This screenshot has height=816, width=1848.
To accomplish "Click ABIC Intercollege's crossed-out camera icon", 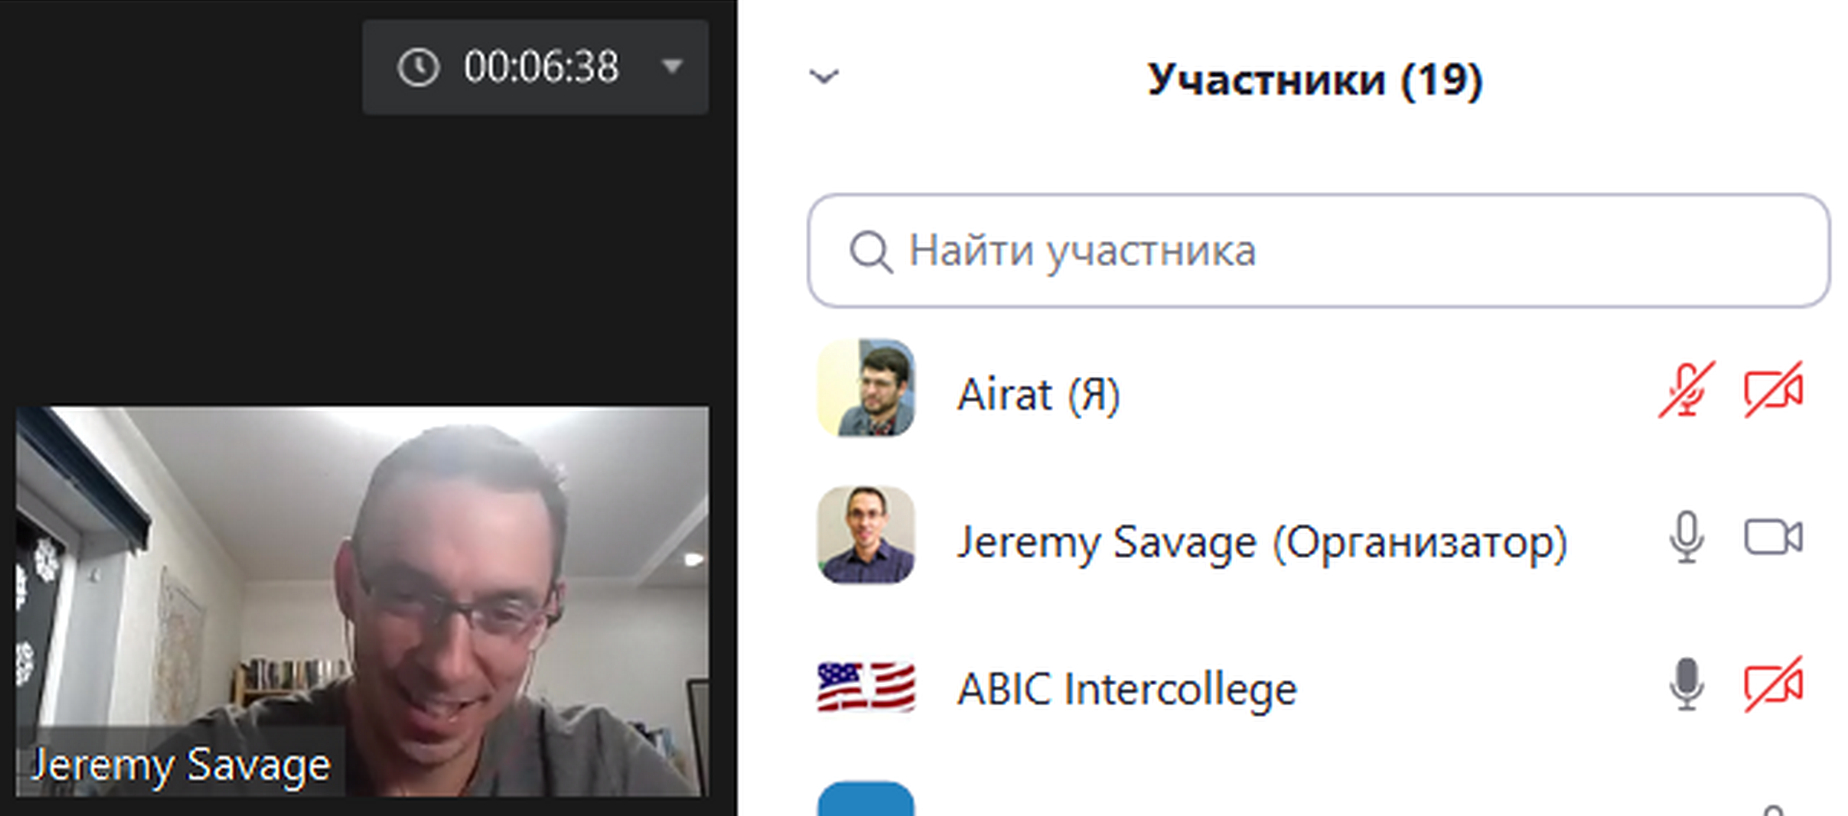I will [x=1774, y=684].
